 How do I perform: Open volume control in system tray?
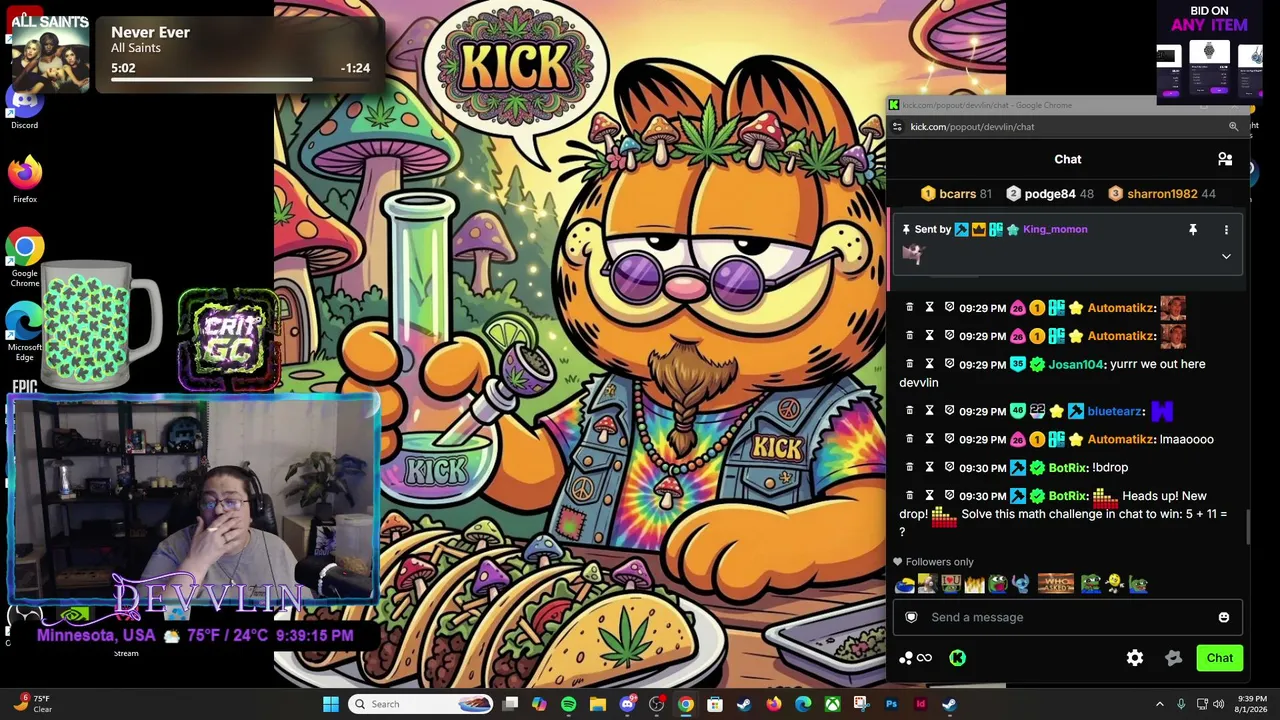point(1218,704)
